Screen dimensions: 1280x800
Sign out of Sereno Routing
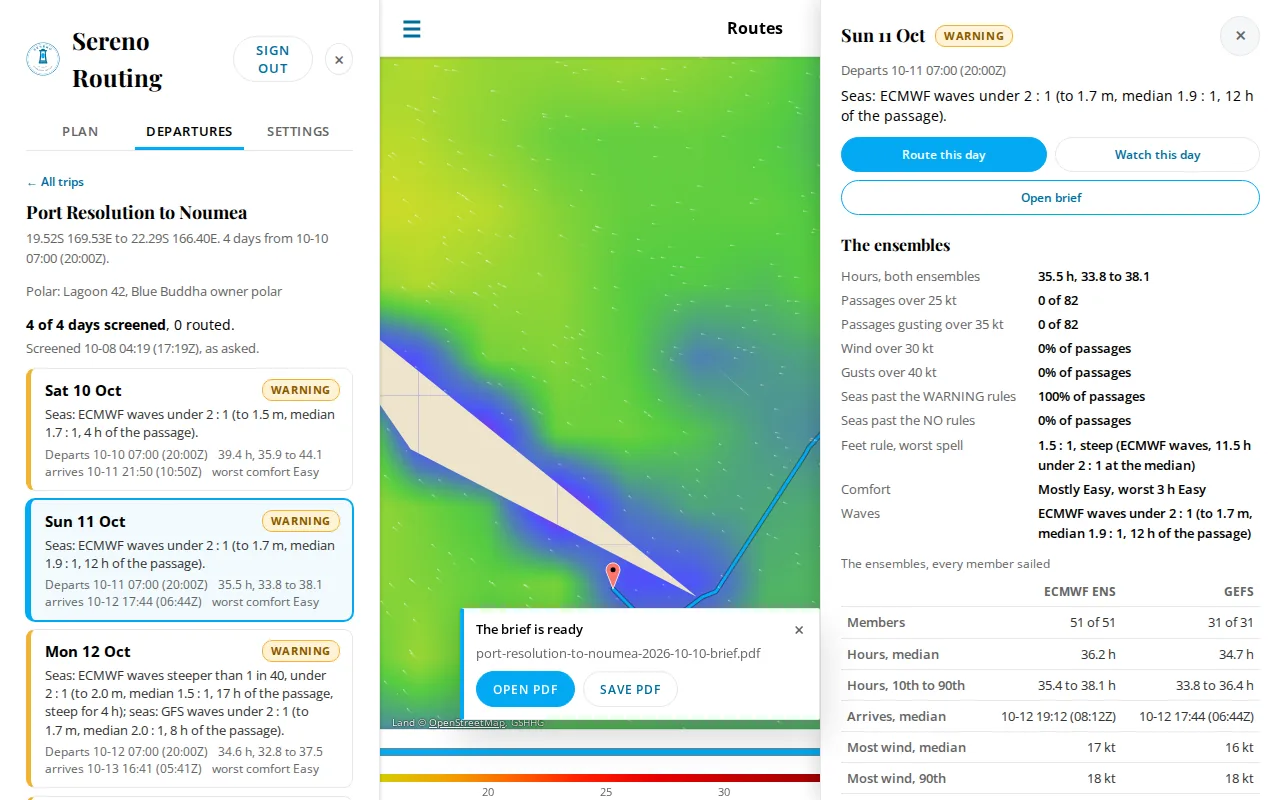[x=273, y=59]
